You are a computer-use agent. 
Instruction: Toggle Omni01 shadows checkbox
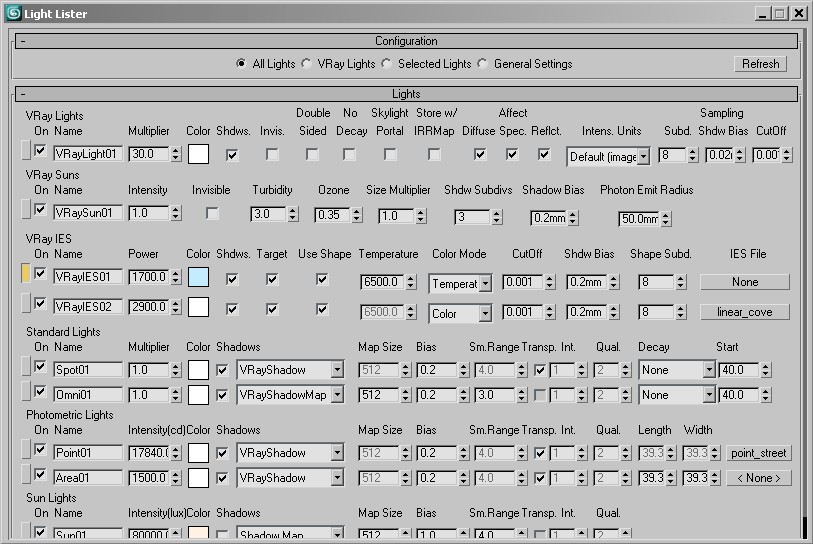222,395
